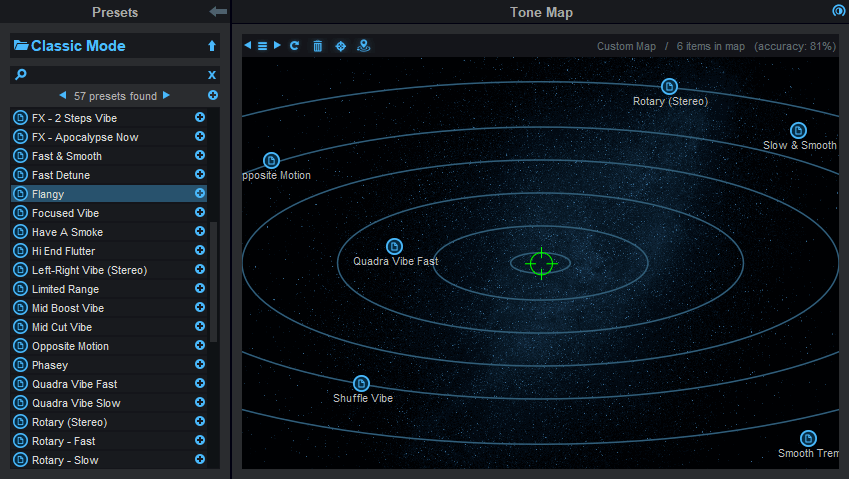Image resolution: width=849 pixels, height=479 pixels.
Task: Select Quadra Vibe Slow preset
Action: tap(109, 402)
